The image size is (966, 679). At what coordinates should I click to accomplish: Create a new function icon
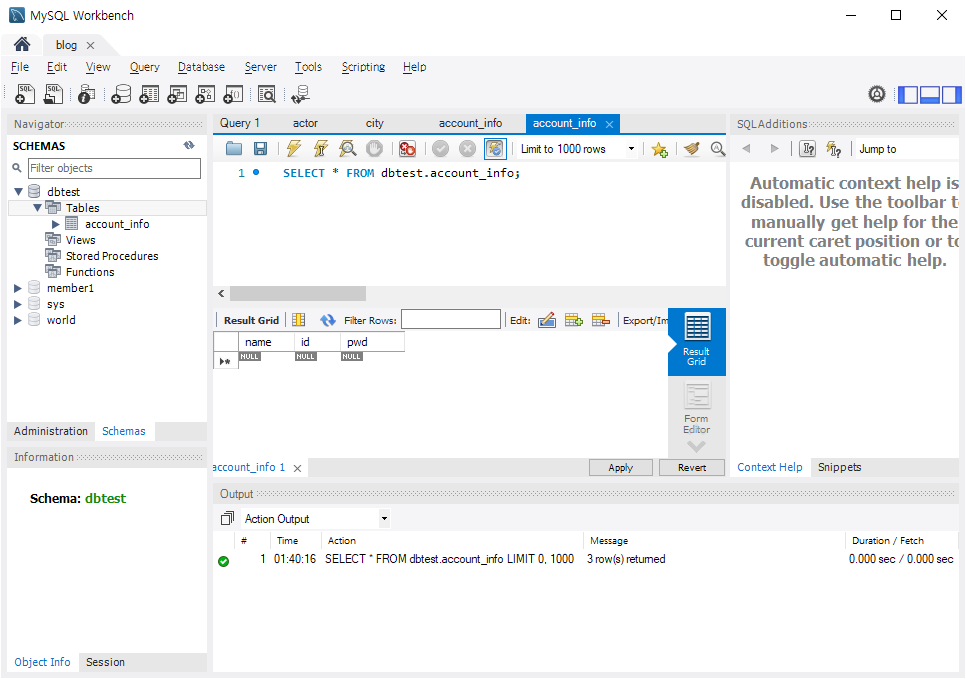coord(233,94)
